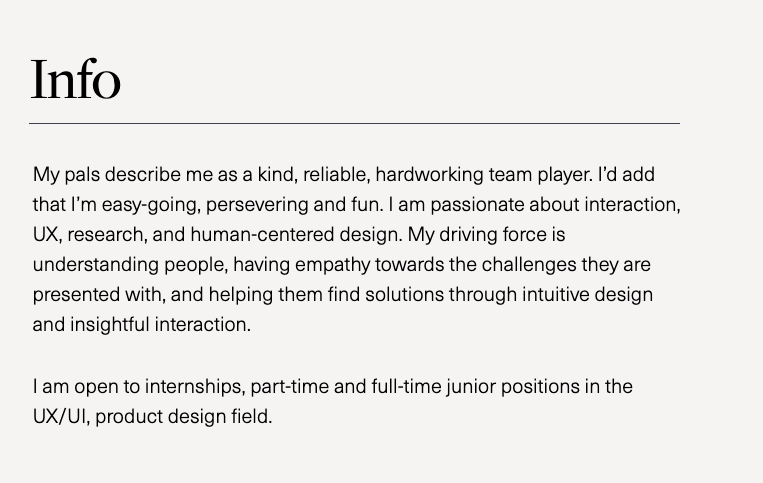
Task: Click the large "Info" heading
Action: [76, 79]
